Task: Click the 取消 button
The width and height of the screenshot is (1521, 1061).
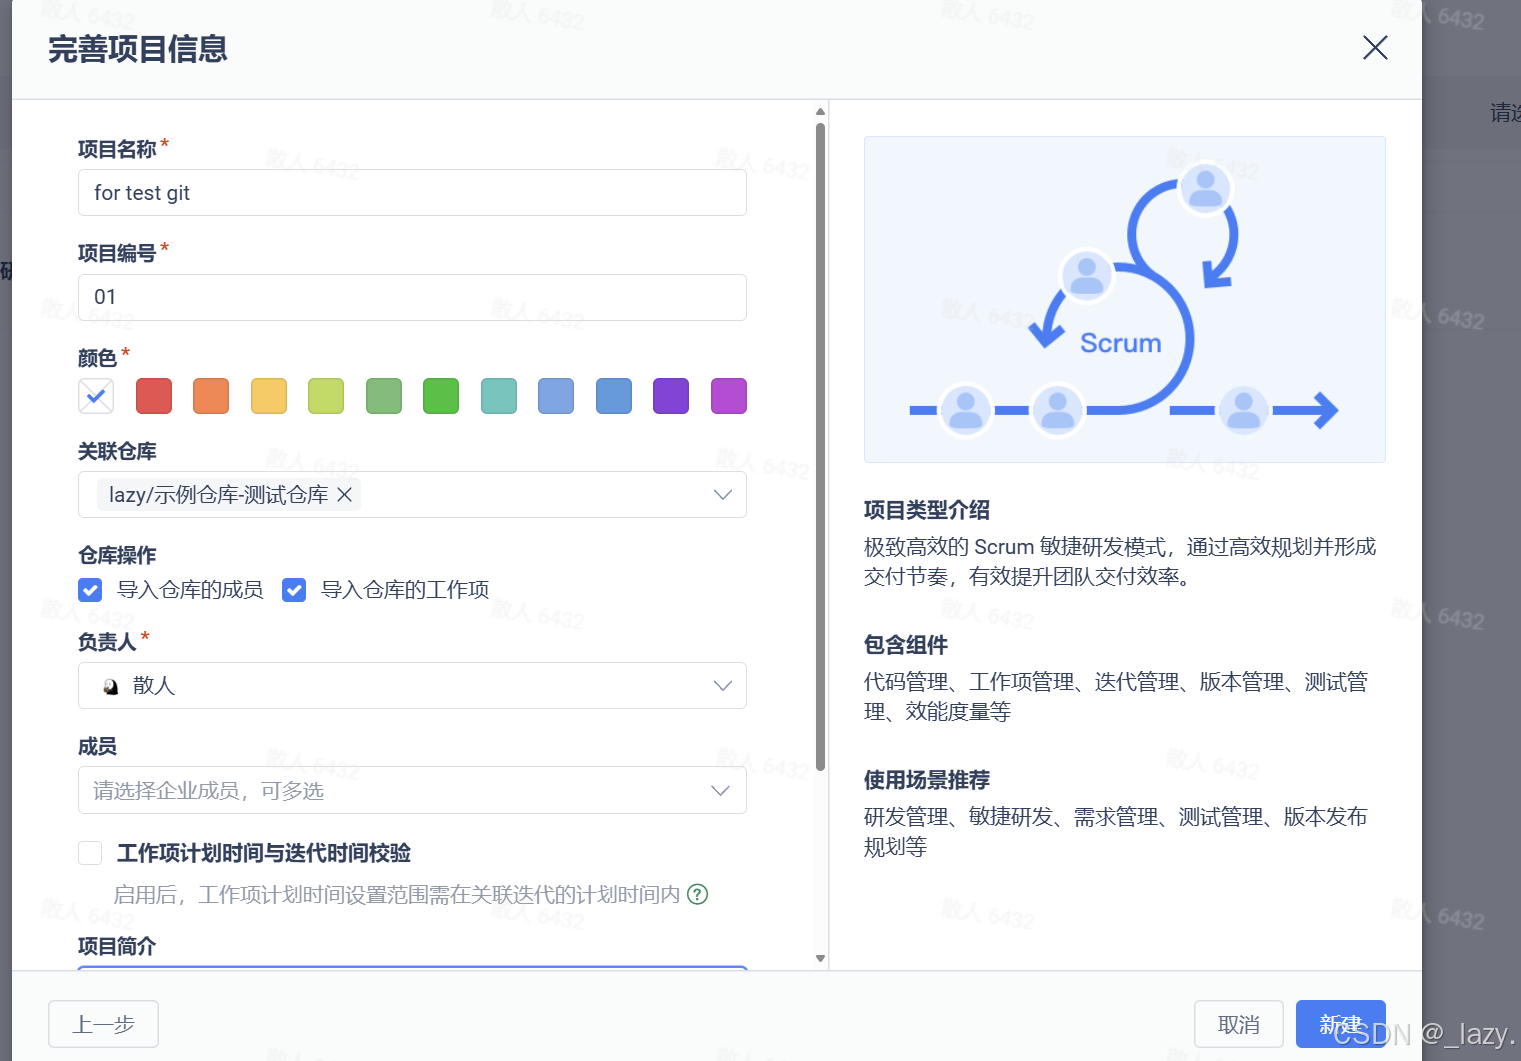Action: coord(1239,1024)
